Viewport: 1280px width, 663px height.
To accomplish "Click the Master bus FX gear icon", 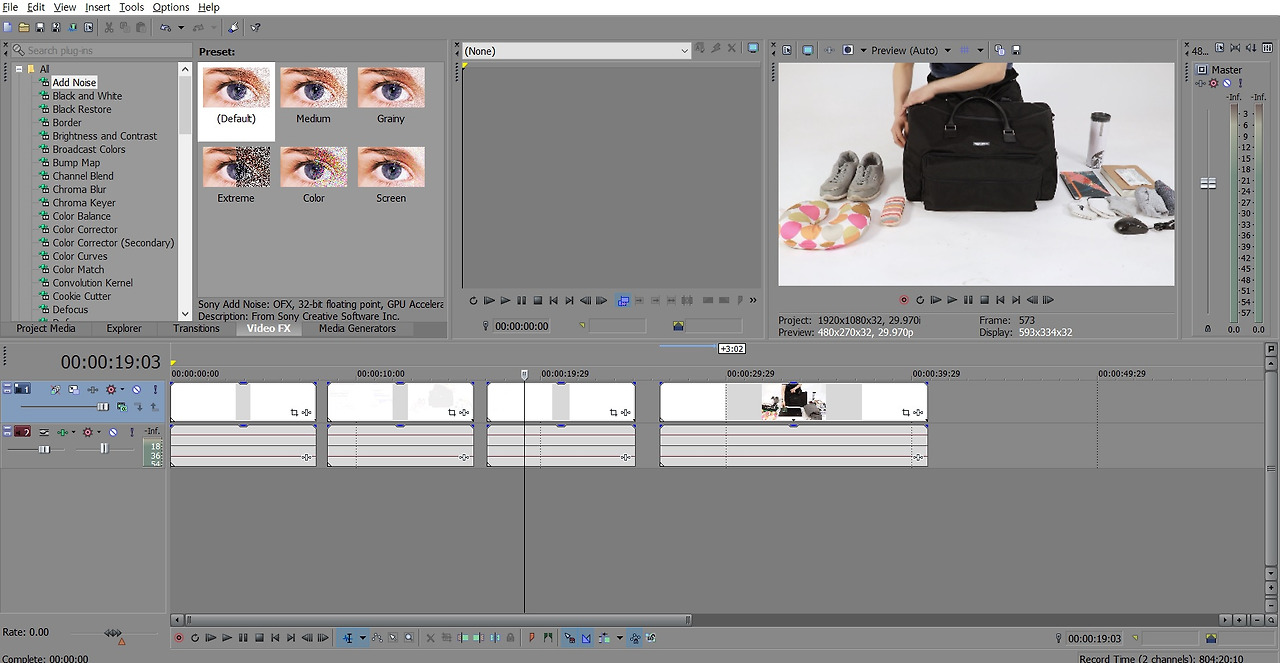I will [x=1213, y=83].
